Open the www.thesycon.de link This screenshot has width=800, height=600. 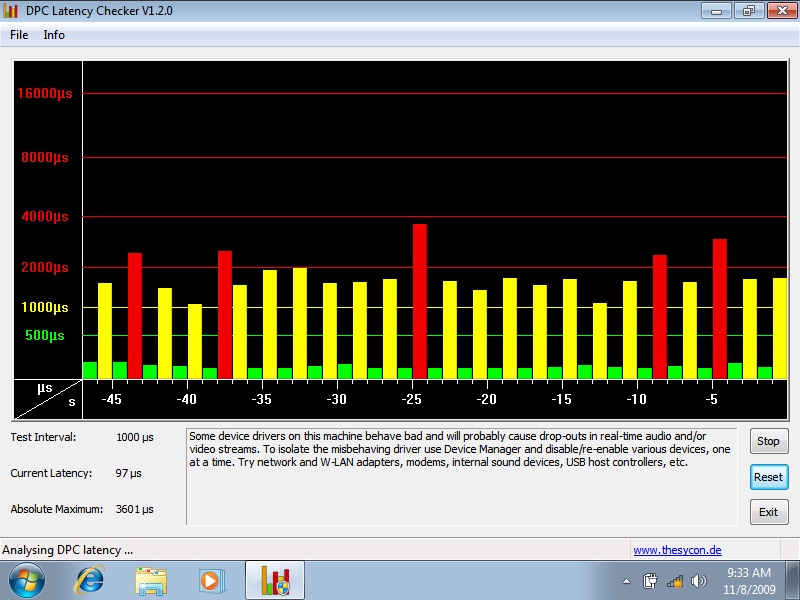(677, 550)
